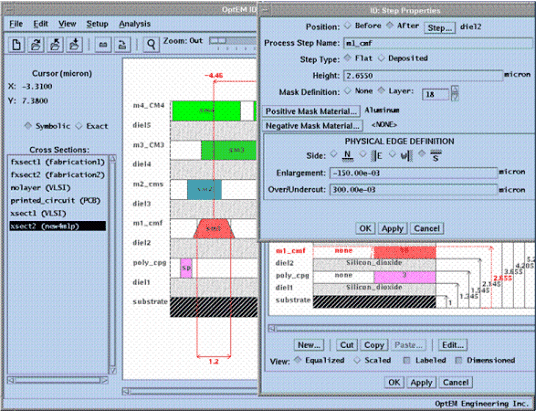Select E side edge option
536x411 pixels.
363,154
